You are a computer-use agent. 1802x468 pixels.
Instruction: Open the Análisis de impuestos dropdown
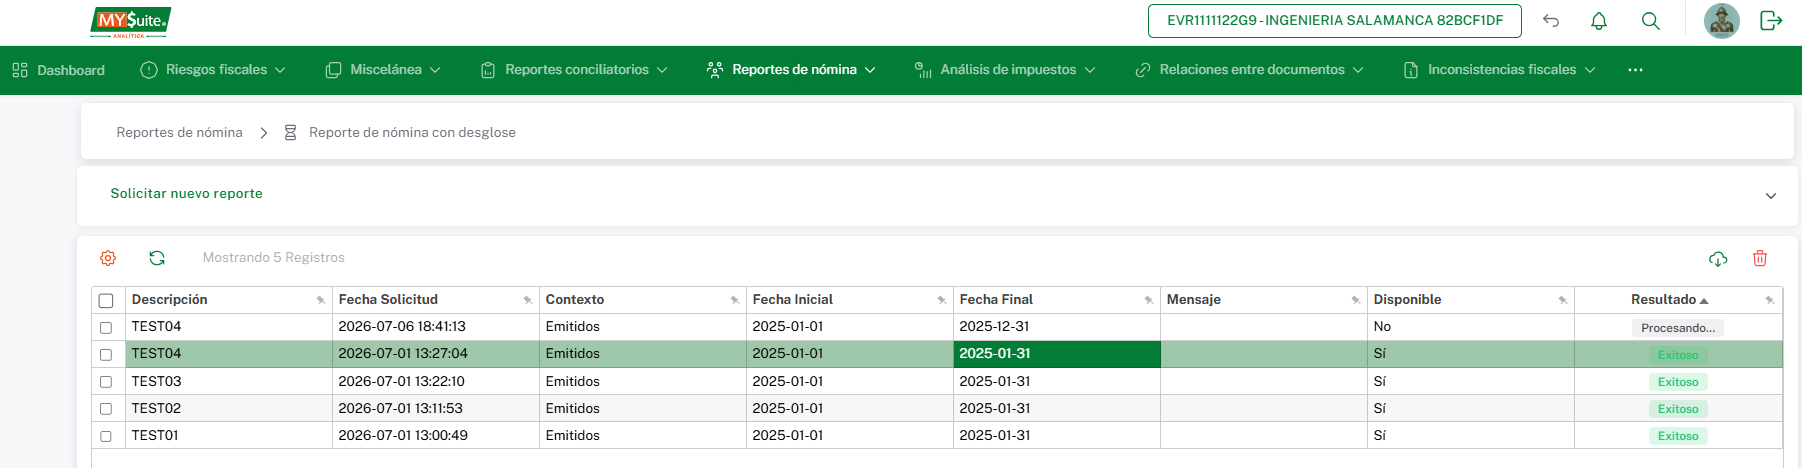pyautogui.click(x=1005, y=70)
